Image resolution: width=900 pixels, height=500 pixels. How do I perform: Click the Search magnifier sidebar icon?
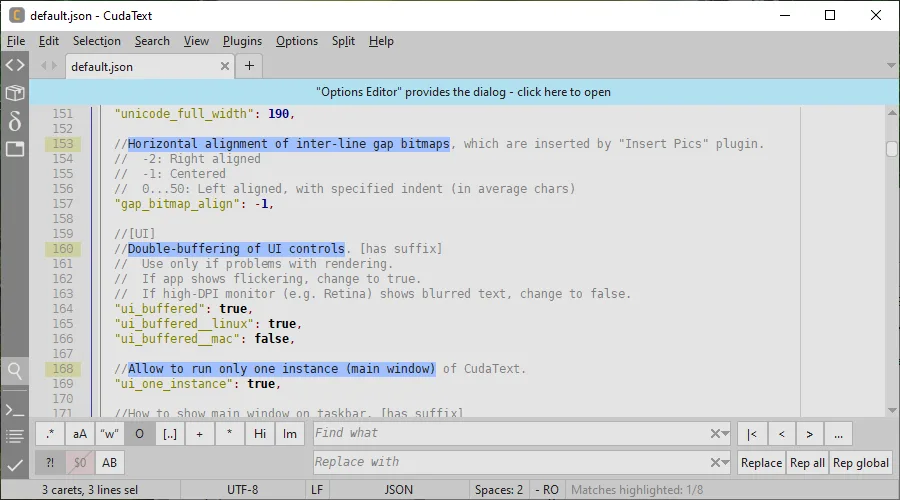pos(15,371)
